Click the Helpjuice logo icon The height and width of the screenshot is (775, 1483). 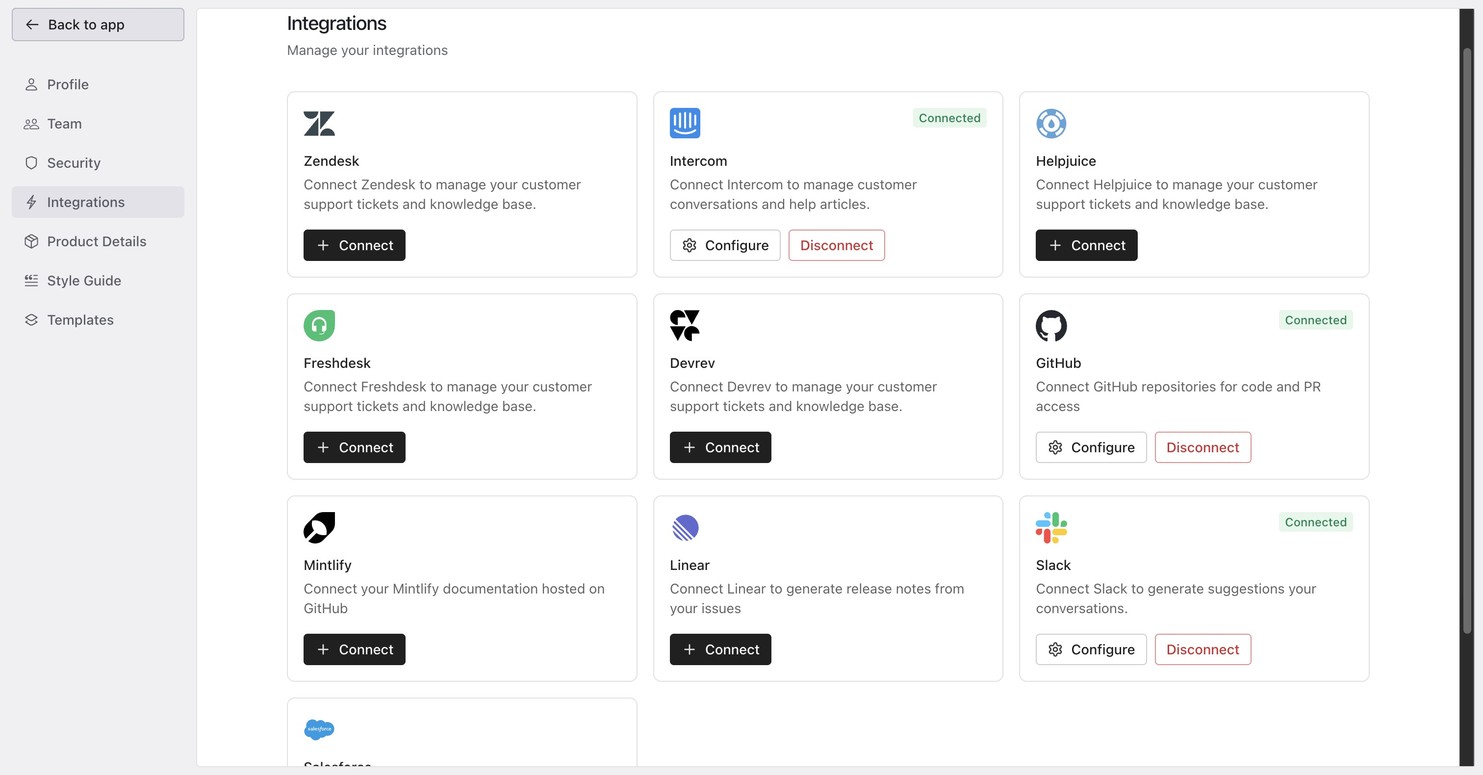pos(1051,123)
